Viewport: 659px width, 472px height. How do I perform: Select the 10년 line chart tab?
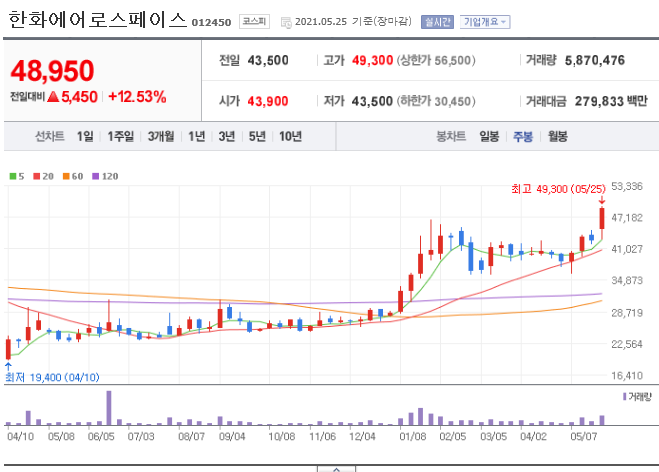tap(290, 136)
